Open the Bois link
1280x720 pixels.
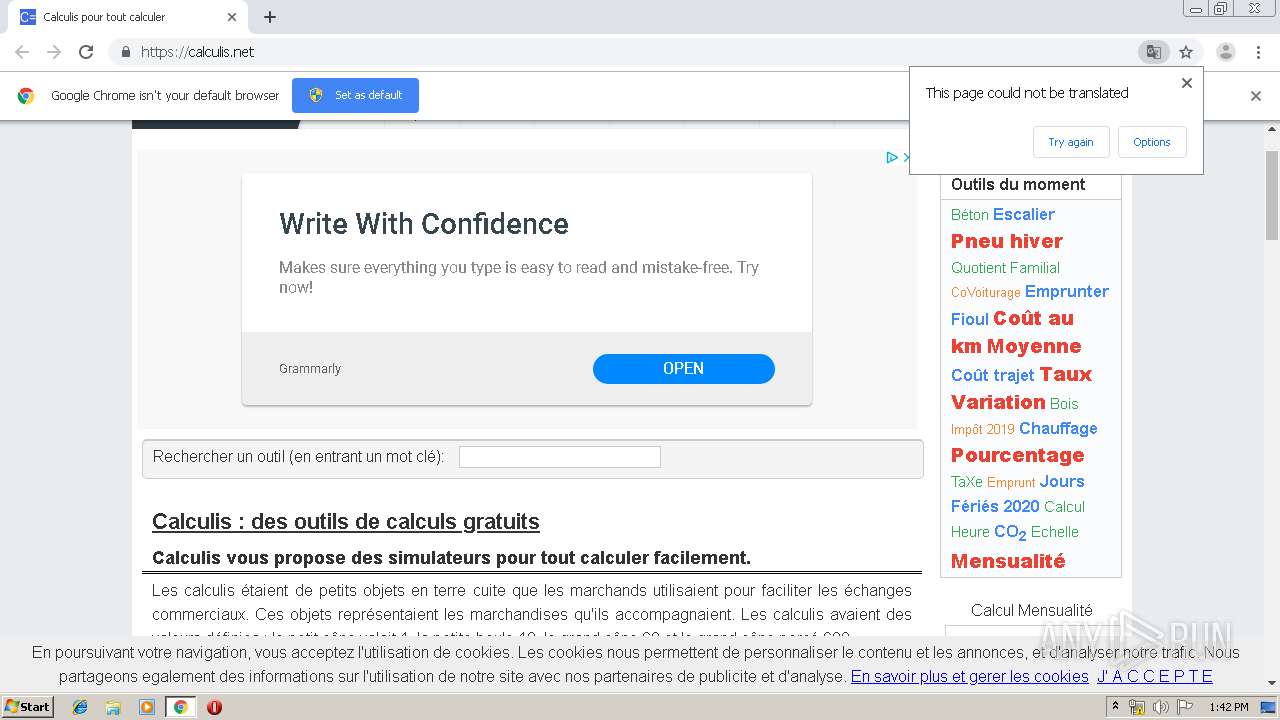[1063, 404]
